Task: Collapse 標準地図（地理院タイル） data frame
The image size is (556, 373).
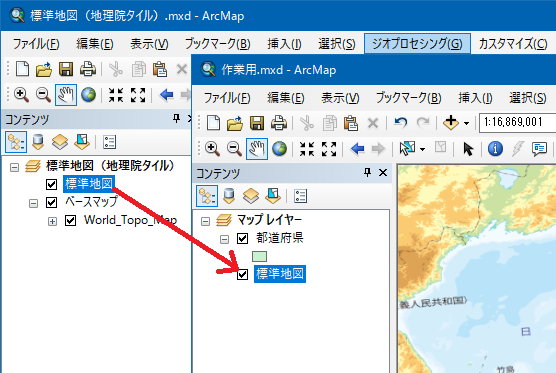Action: point(14,167)
